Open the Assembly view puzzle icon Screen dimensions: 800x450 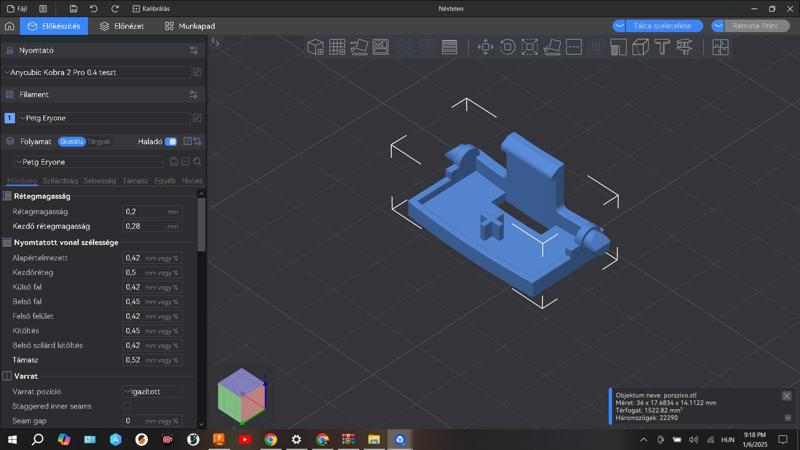[x=720, y=47]
